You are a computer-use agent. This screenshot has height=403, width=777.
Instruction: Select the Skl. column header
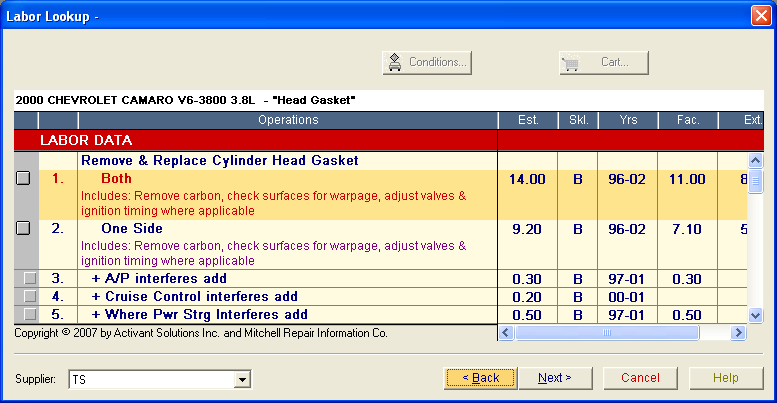click(x=577, y=120)
